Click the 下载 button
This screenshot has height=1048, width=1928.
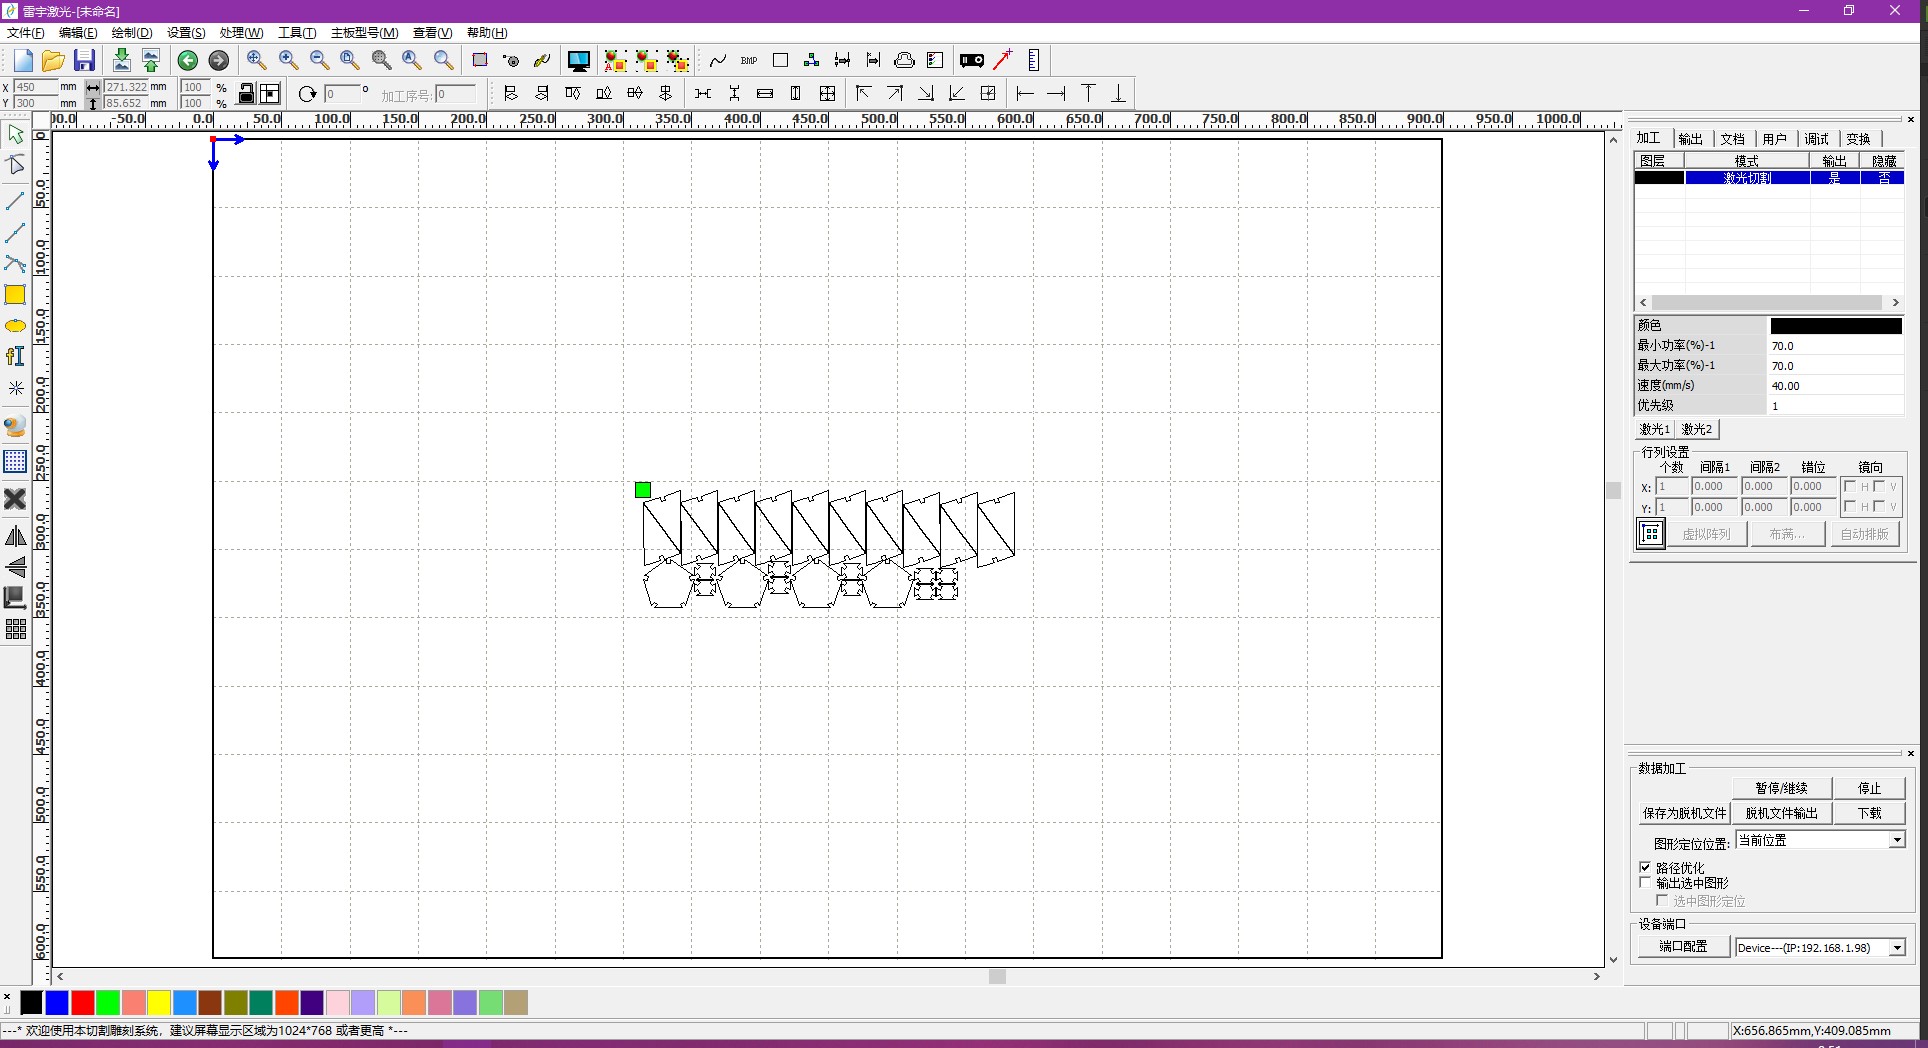pyautogui.click(x=1868, y=813)
